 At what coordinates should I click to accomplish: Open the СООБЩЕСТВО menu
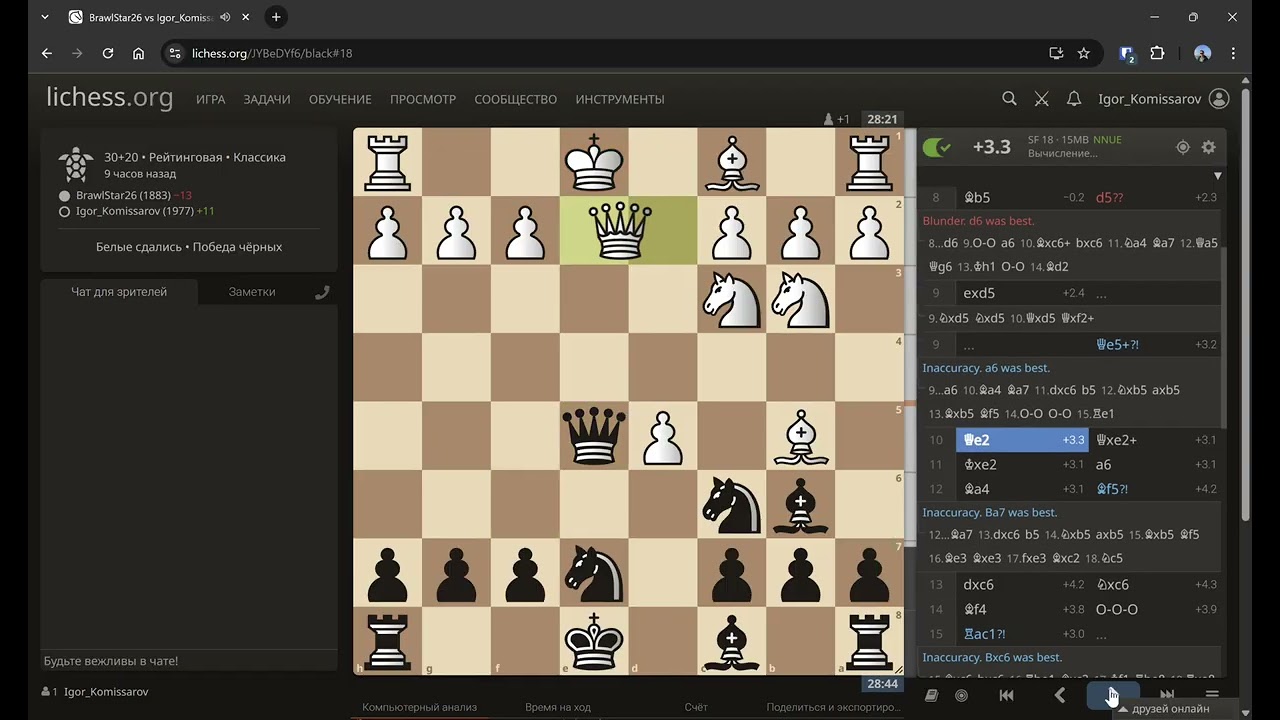pos(515,99)
